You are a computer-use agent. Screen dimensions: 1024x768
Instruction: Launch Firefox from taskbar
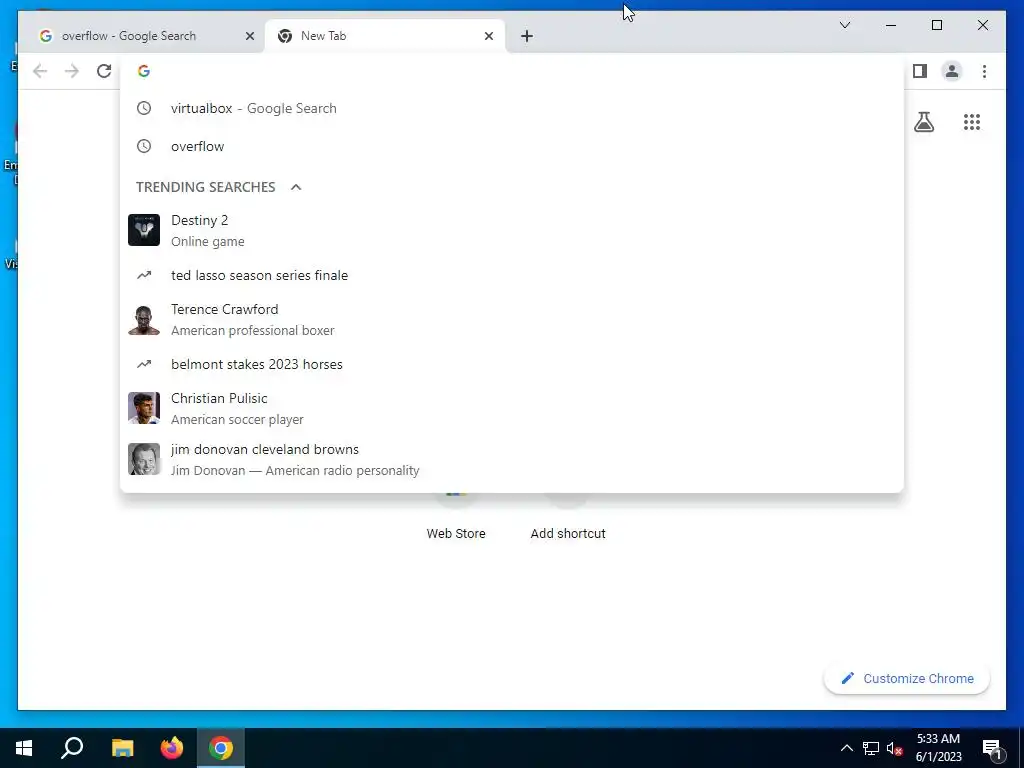coord(172,748)
